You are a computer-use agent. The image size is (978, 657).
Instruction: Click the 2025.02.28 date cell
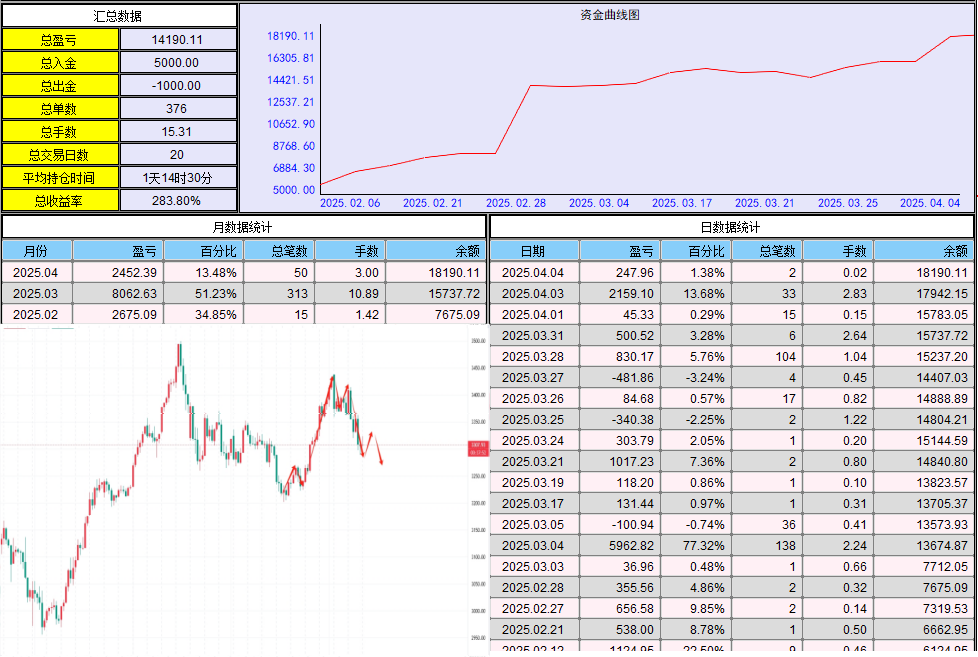click(535, 587)
